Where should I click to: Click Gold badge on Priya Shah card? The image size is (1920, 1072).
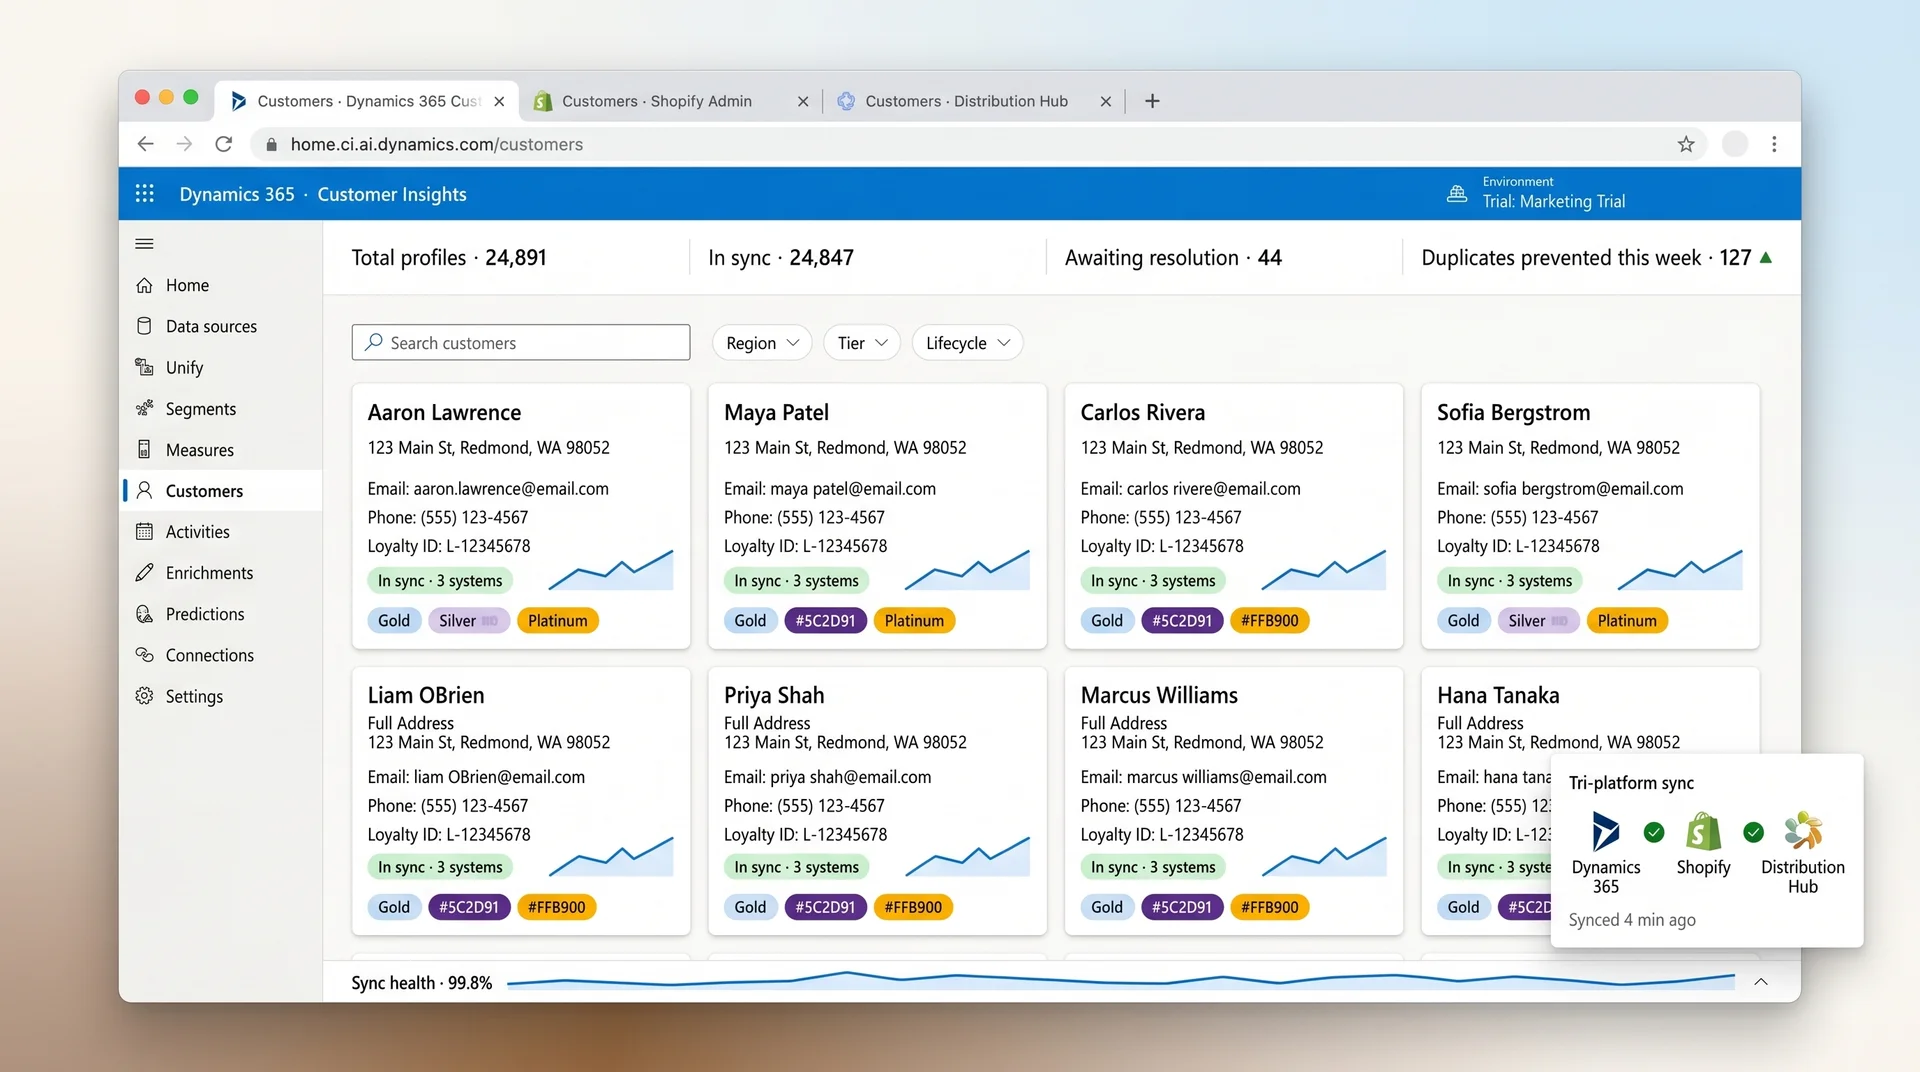750,907
